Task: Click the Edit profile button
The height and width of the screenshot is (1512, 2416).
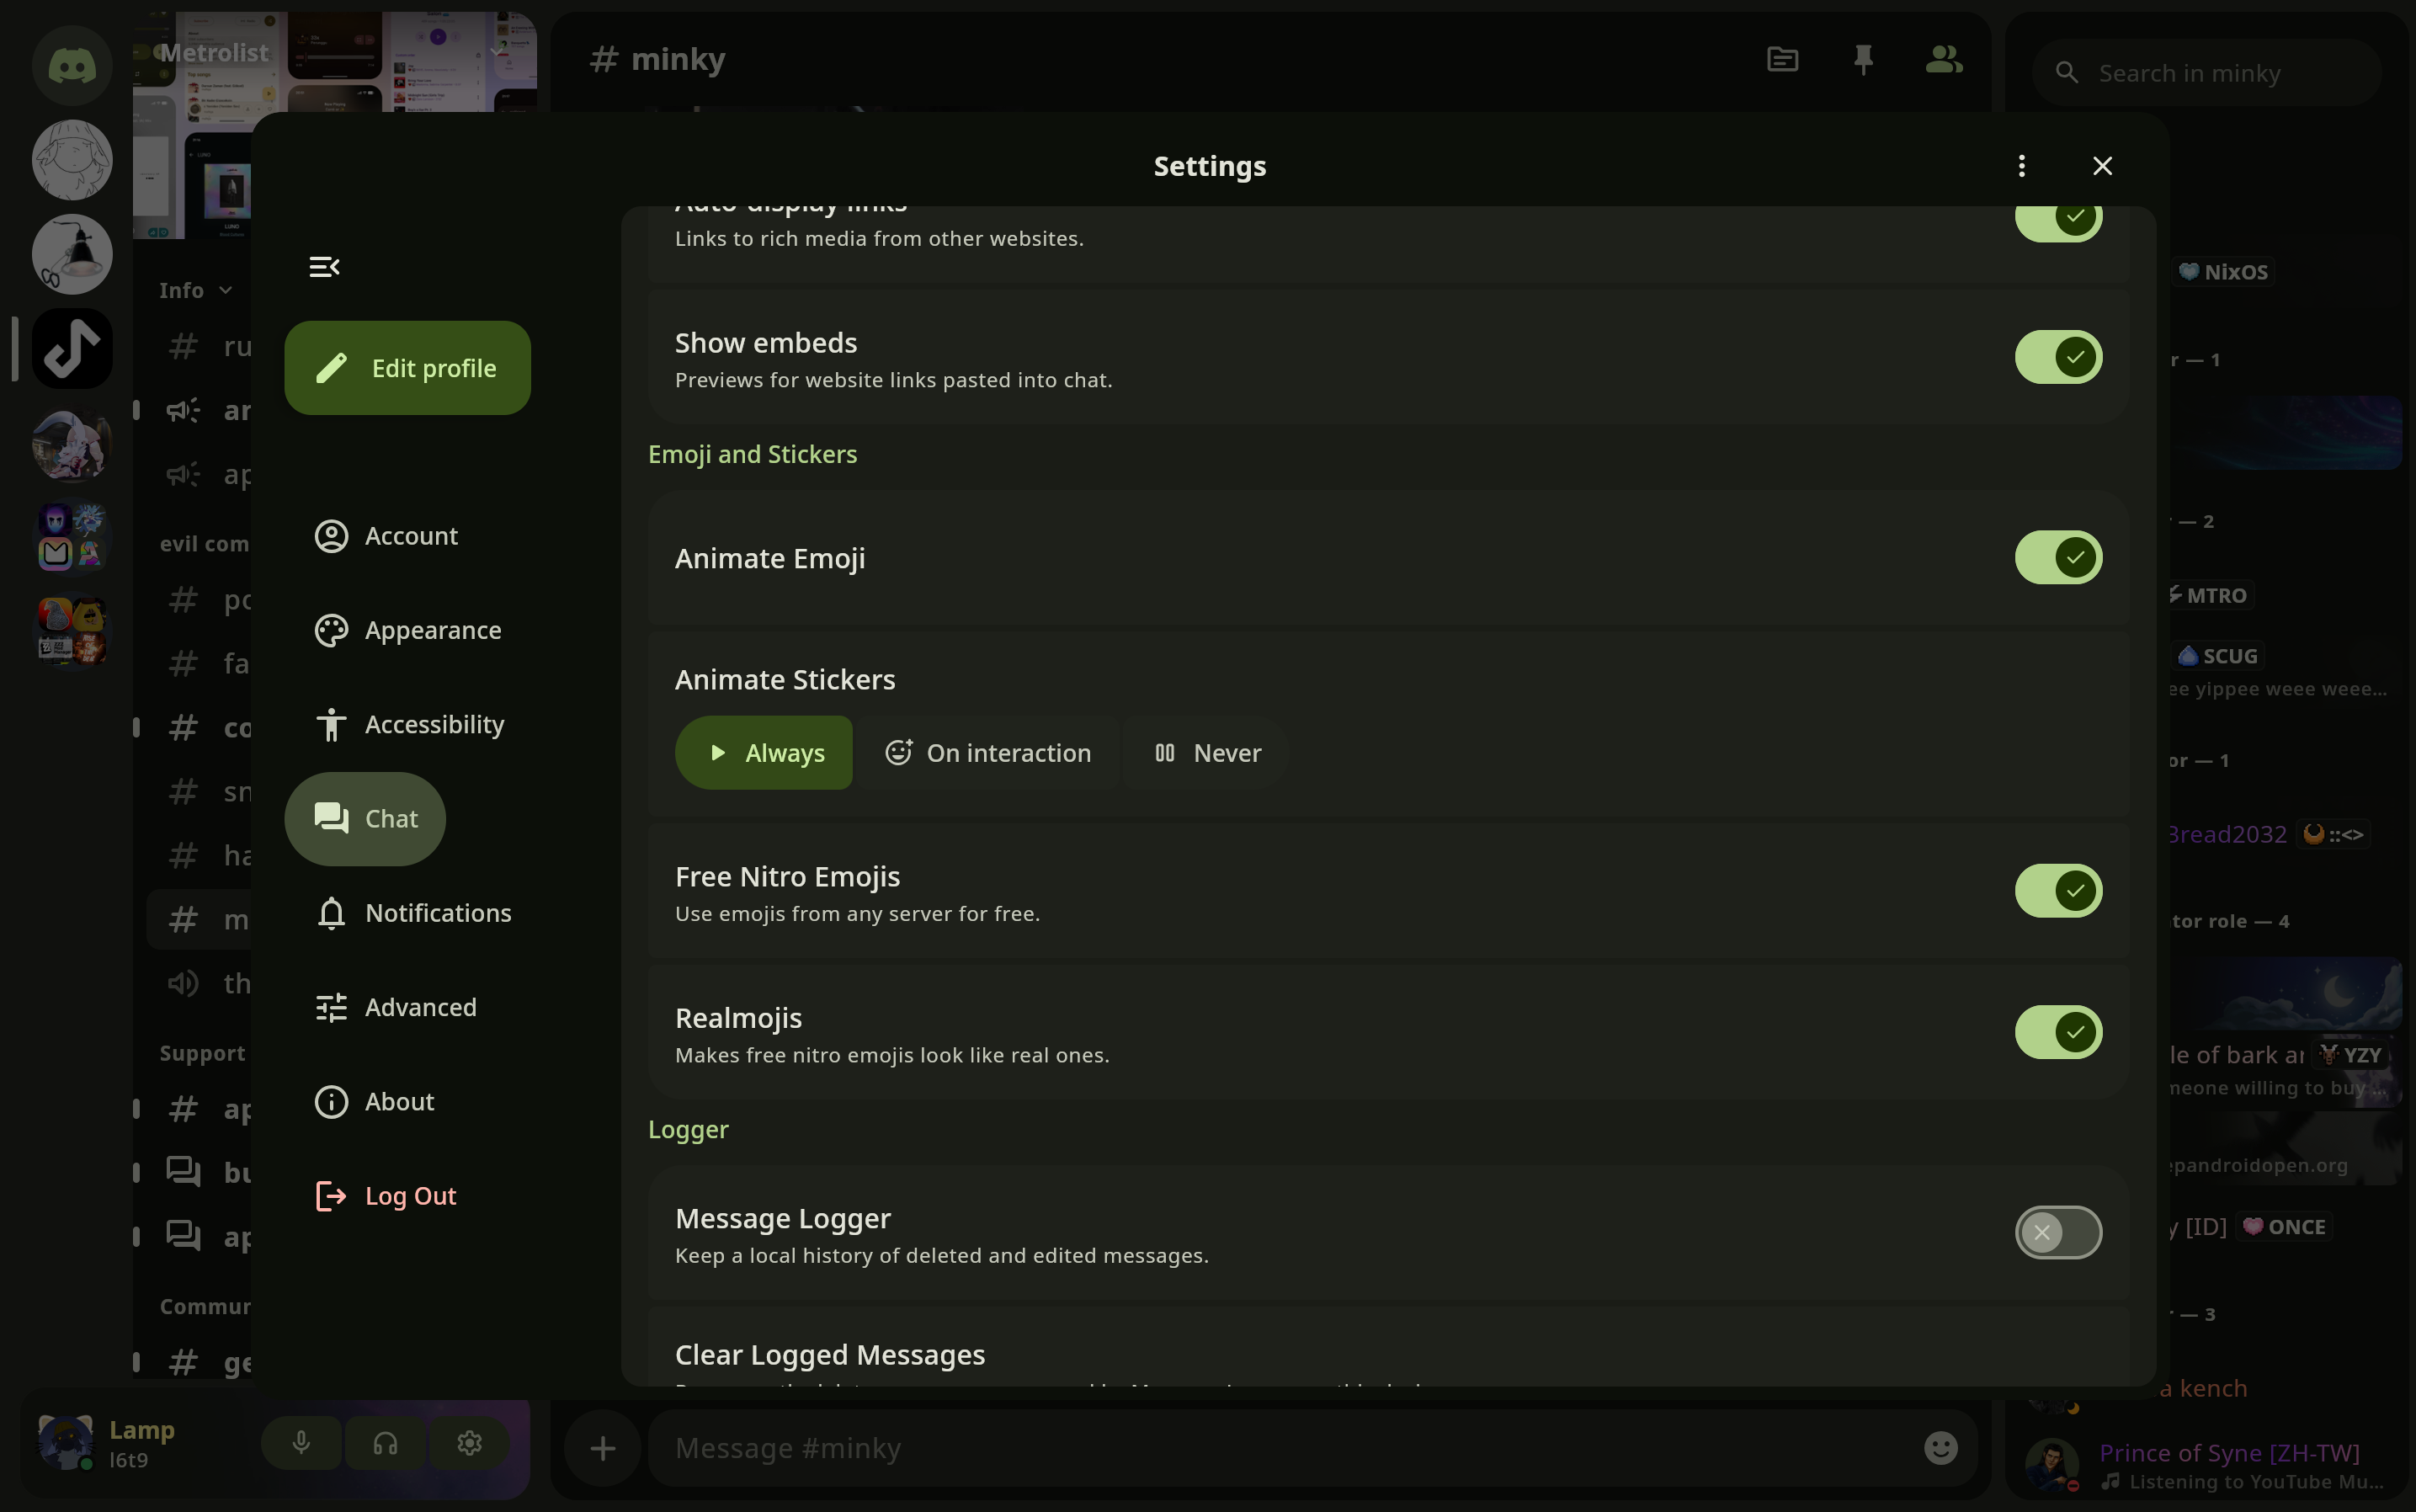Action: [407, 368]
